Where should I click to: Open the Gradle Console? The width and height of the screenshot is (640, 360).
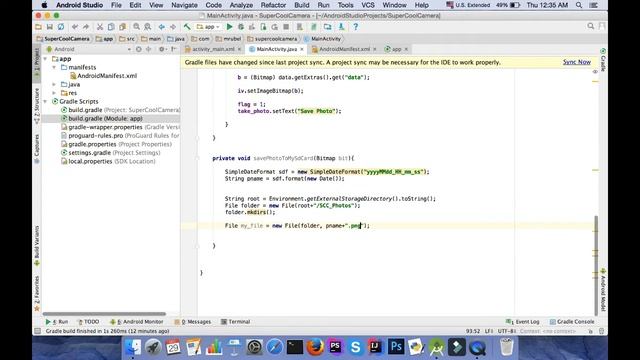click(x=571, y=322)
